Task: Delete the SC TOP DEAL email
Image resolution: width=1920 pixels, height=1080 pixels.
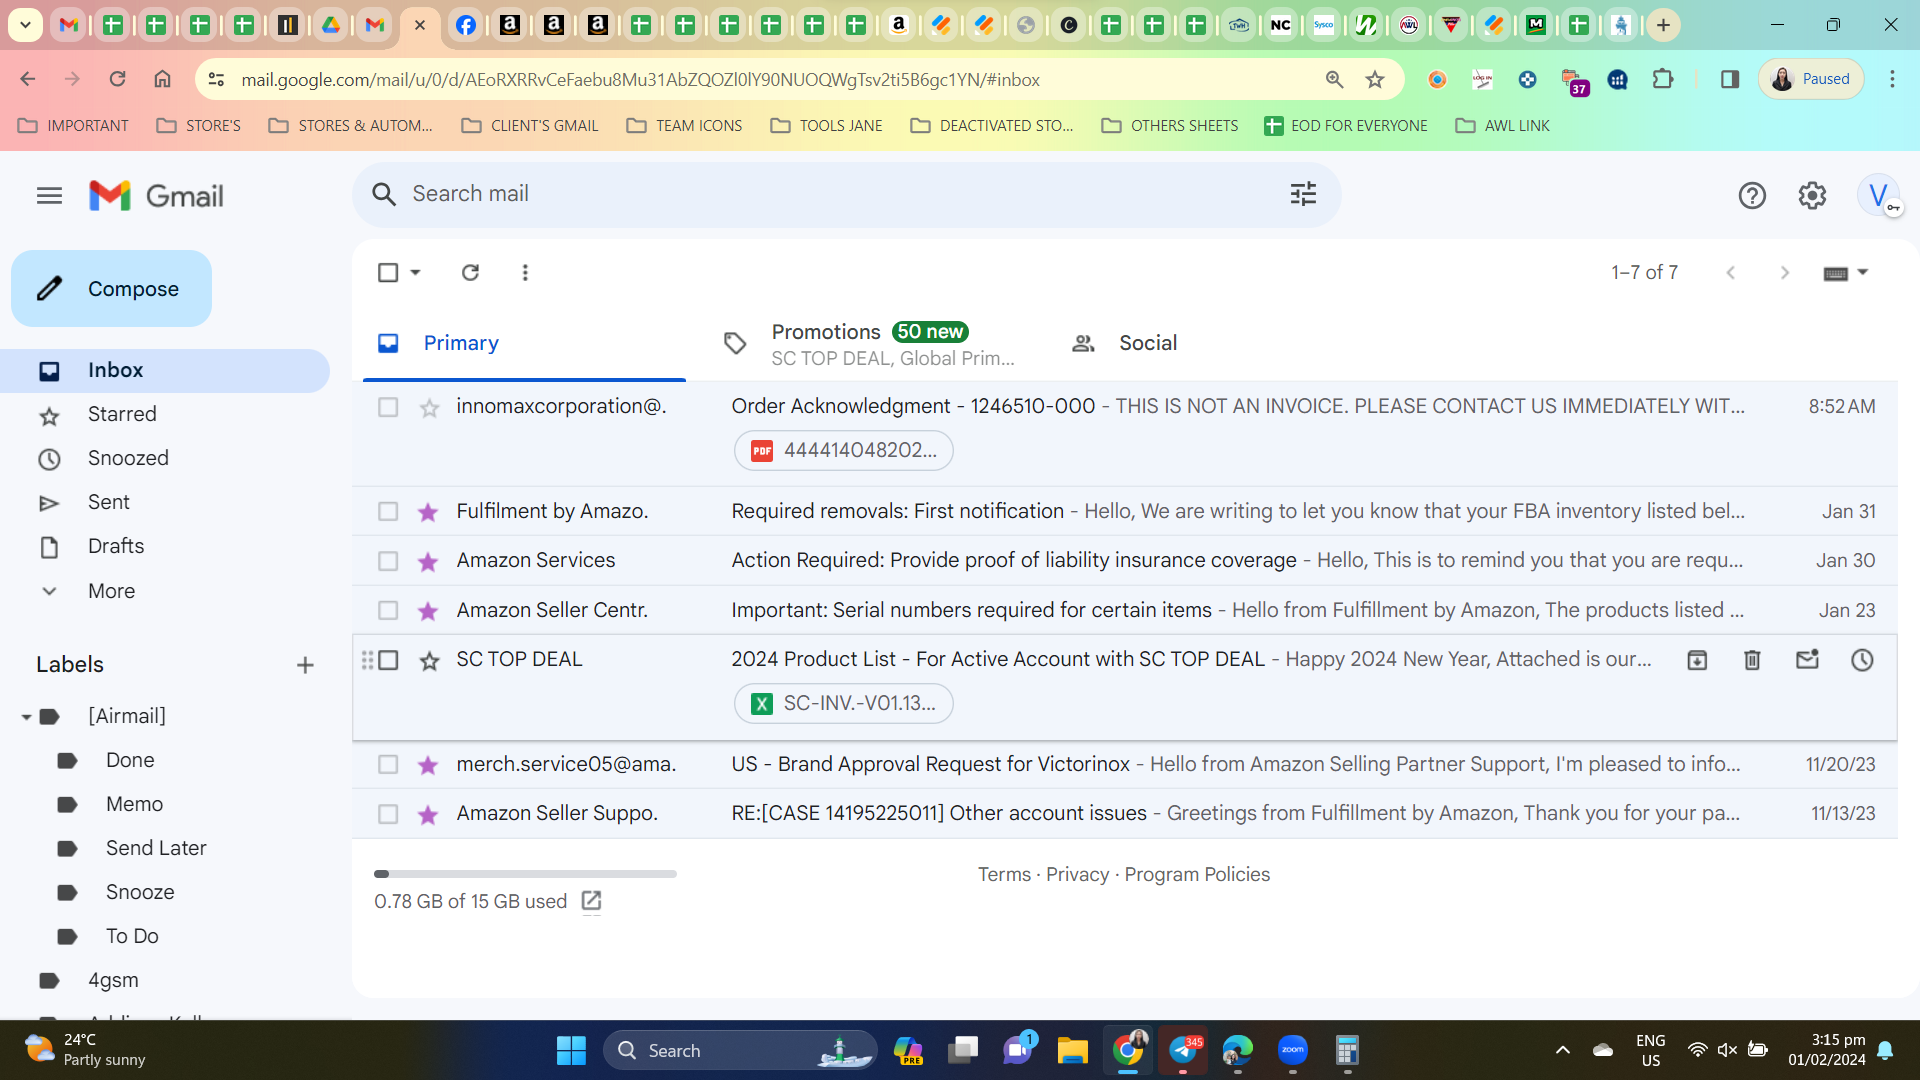Action: (1752, 660)
